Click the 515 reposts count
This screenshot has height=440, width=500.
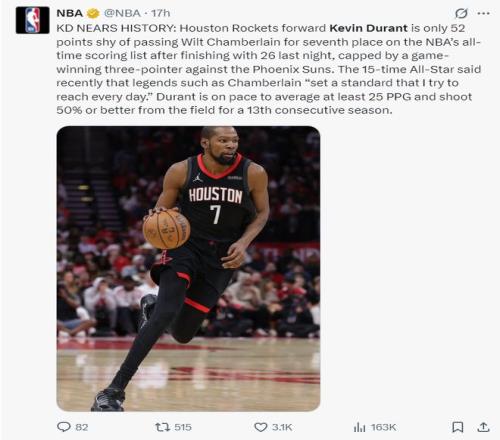point(183,427)
